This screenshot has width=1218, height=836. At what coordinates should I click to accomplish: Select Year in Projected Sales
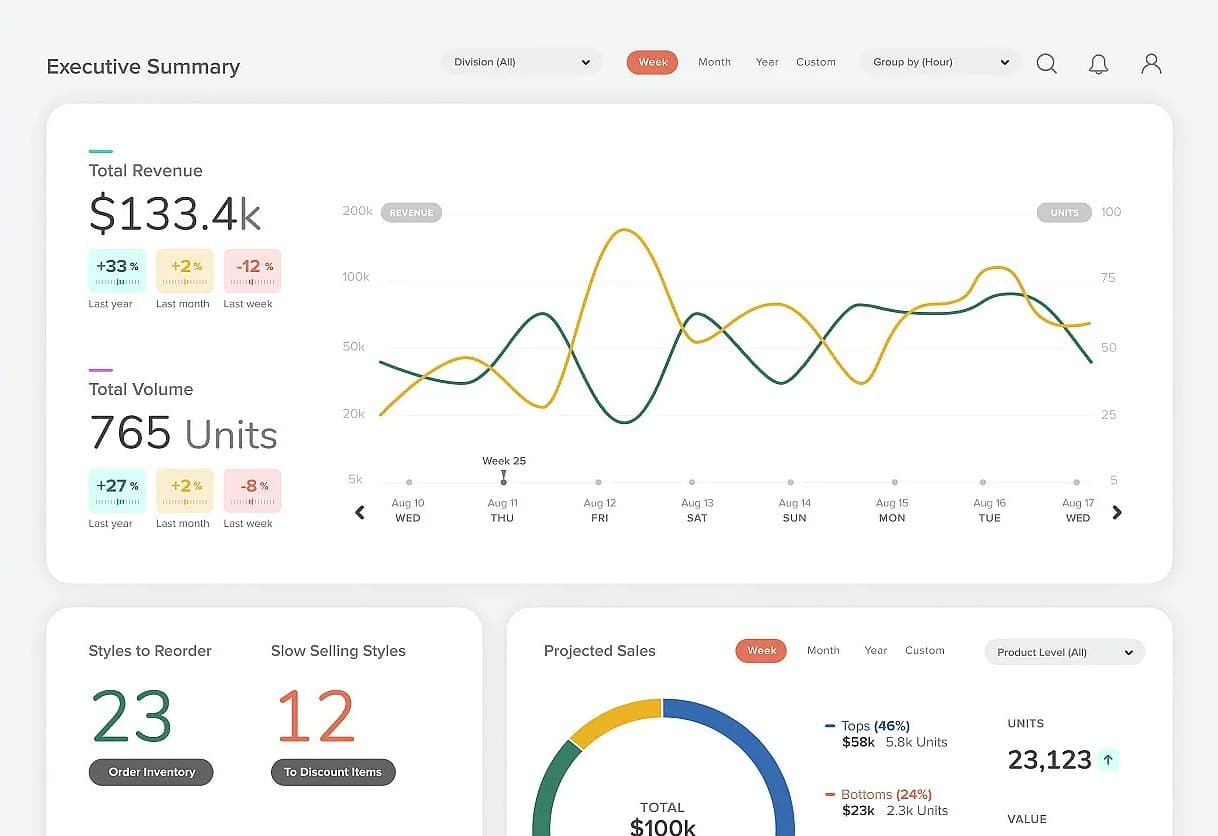point(876,650)
